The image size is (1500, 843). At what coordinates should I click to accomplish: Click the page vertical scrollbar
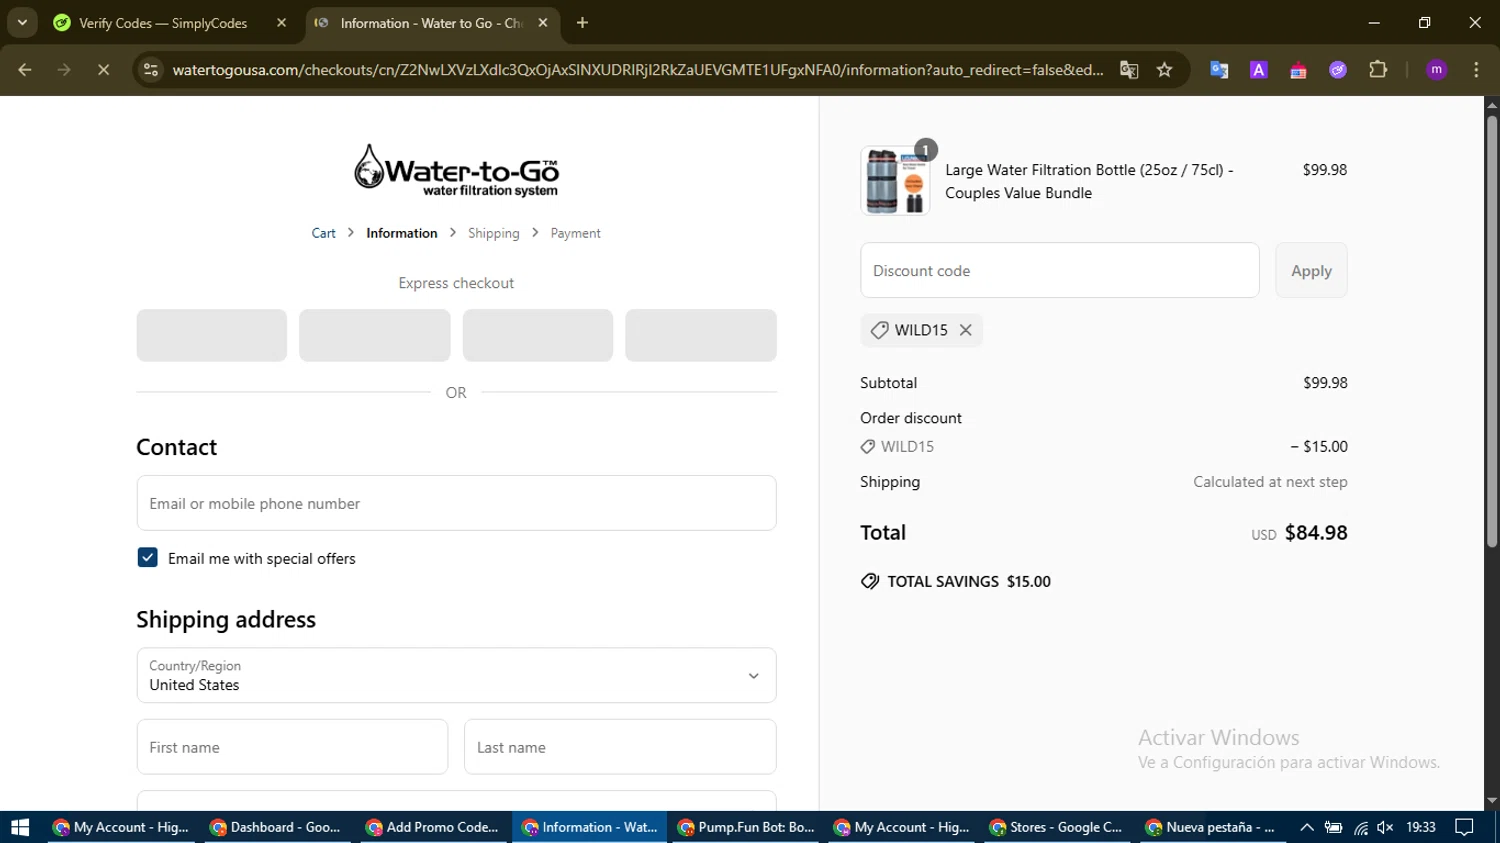pos(1492,332)
